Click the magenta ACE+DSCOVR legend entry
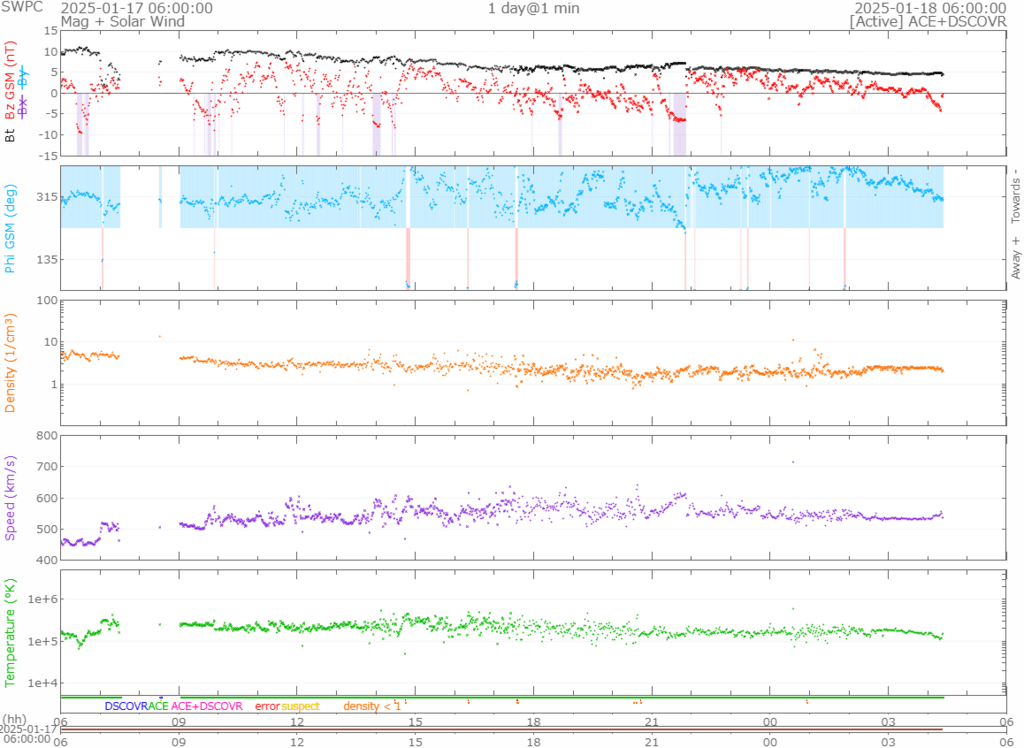The image size is (1024, 748). [x=207, y=706]
